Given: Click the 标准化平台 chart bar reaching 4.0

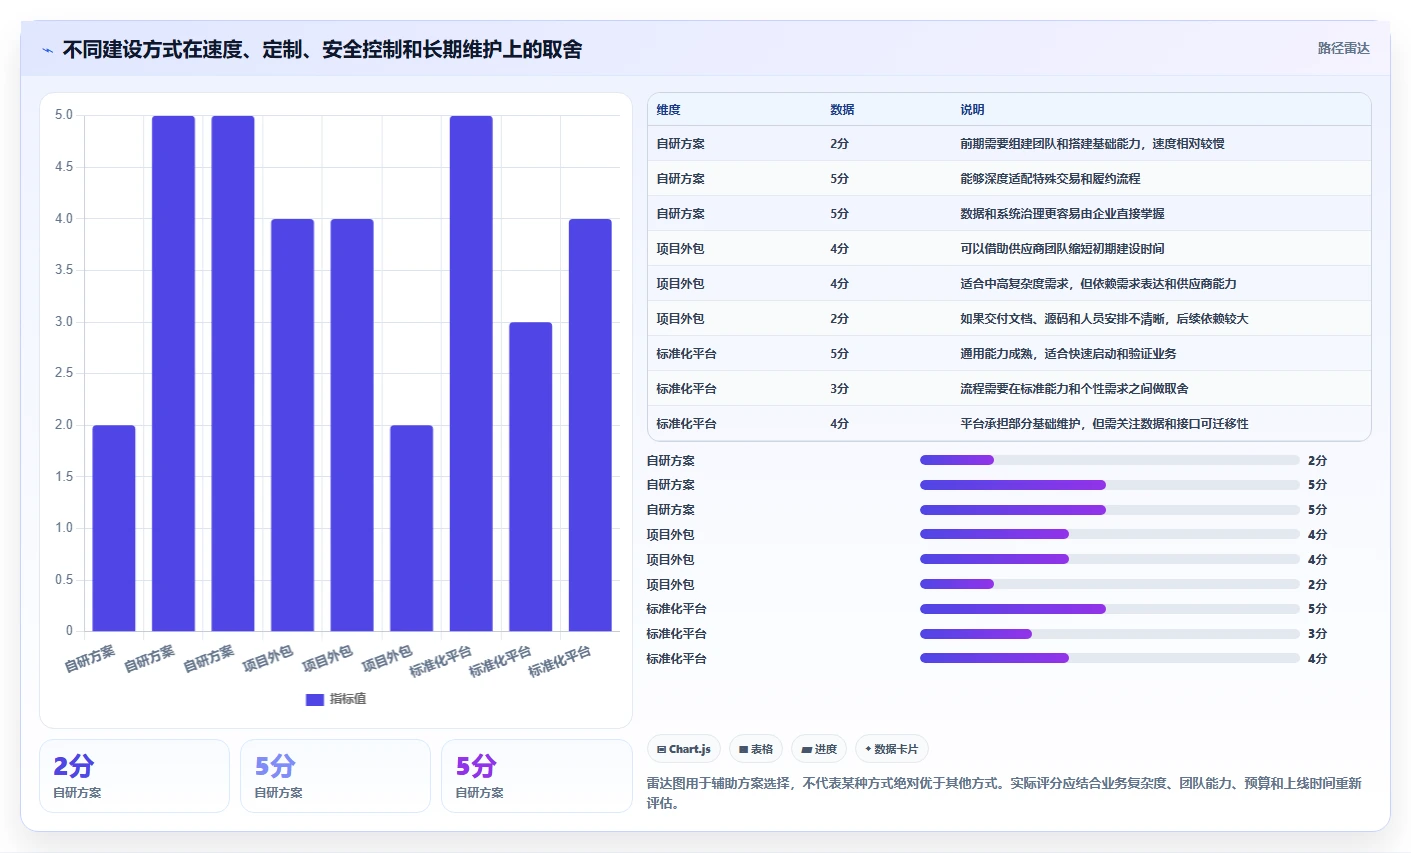Looking at the screenshot, I should click(590, 425).
